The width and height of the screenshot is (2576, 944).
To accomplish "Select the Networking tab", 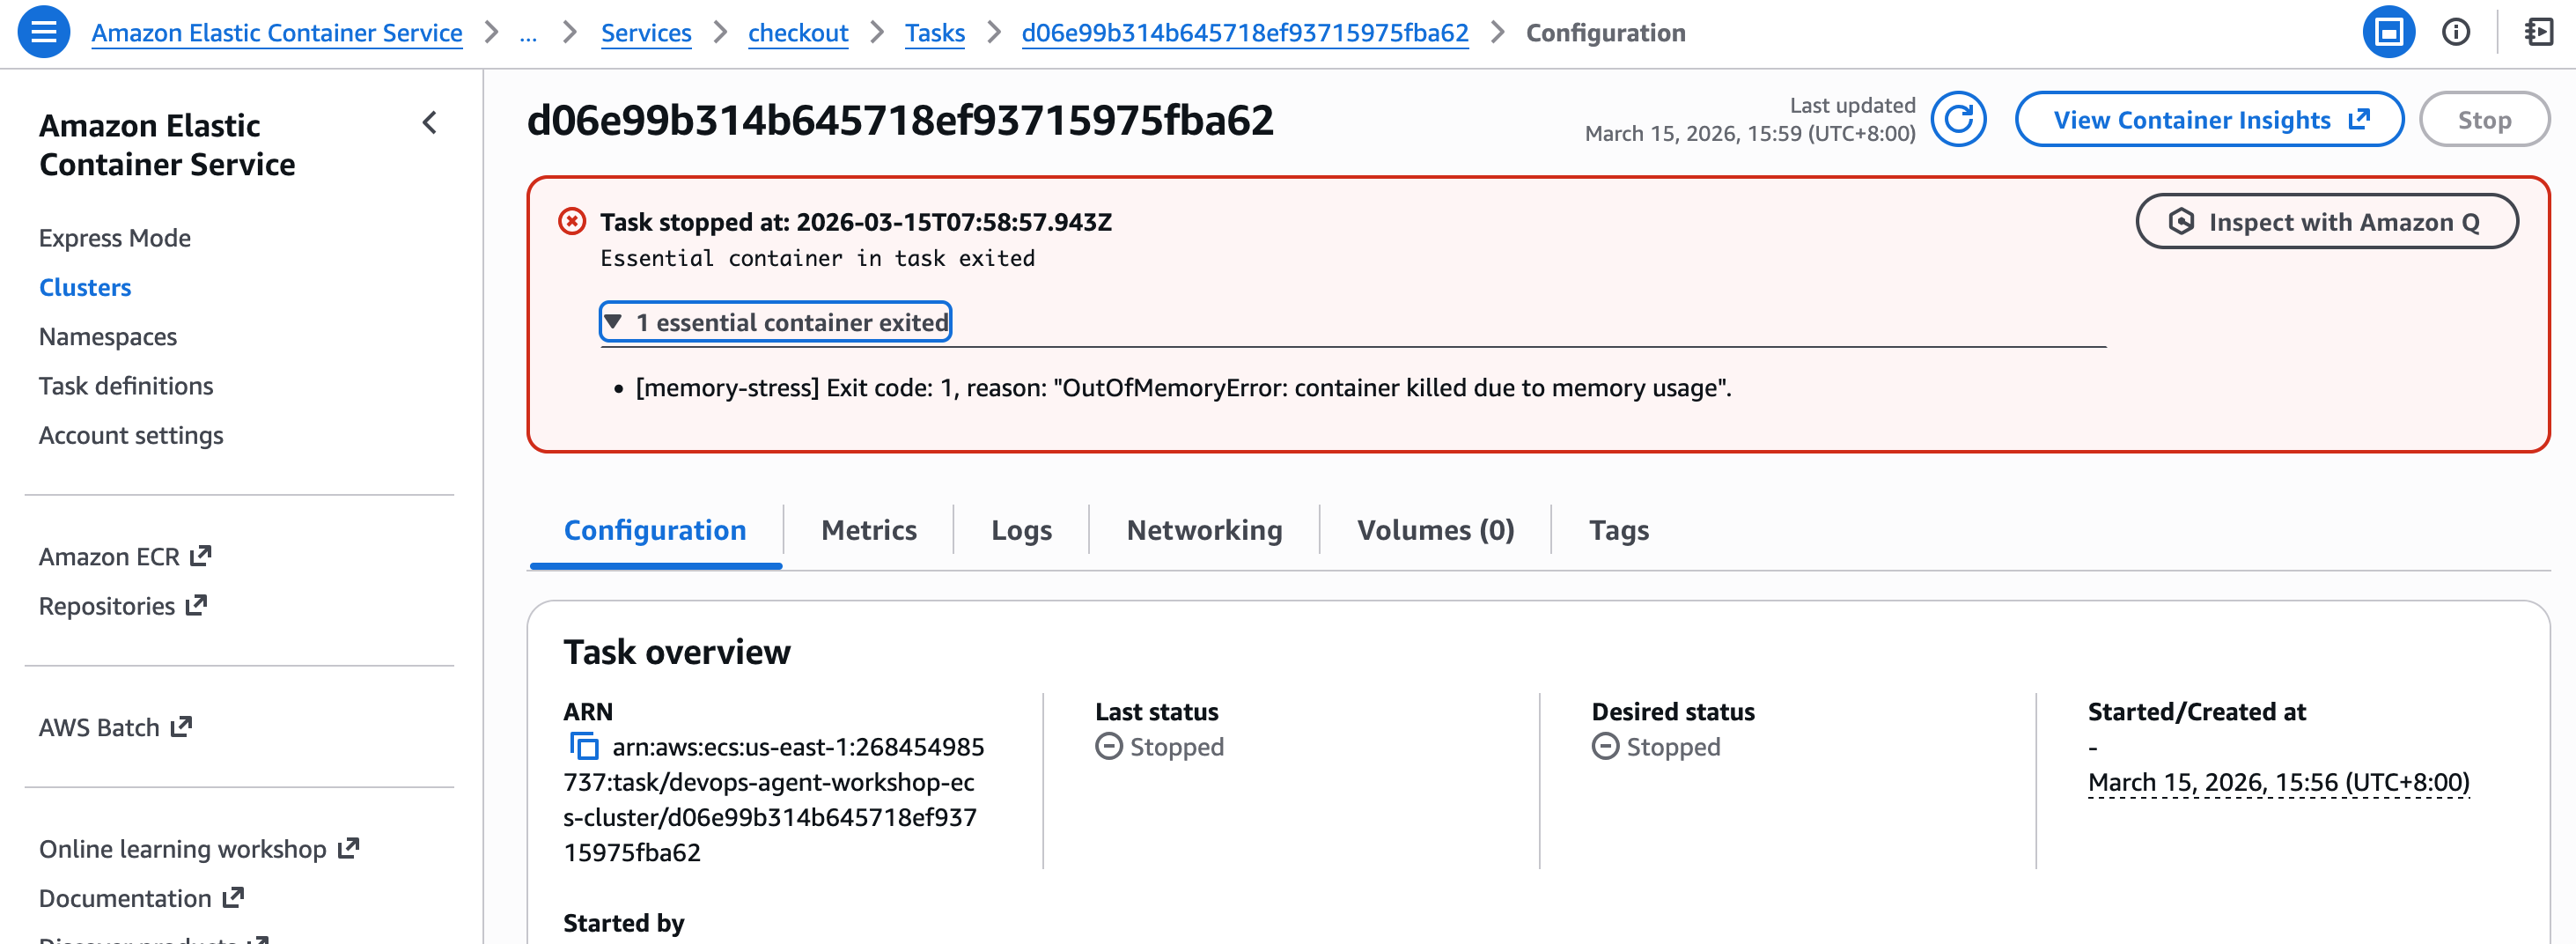I will pos(1203,529).
